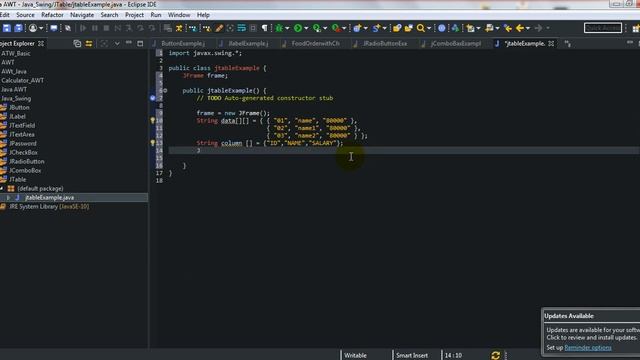Image resolution: width=640 pixels, height=360 pixels.
Task: Click Reminder options link in updates popup
Action: 588,348
